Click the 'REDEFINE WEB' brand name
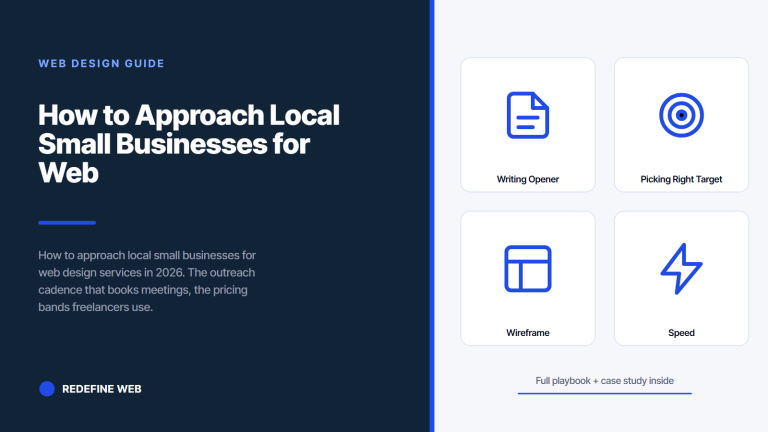Screen dimensions: 768x432 pos(102,389)
